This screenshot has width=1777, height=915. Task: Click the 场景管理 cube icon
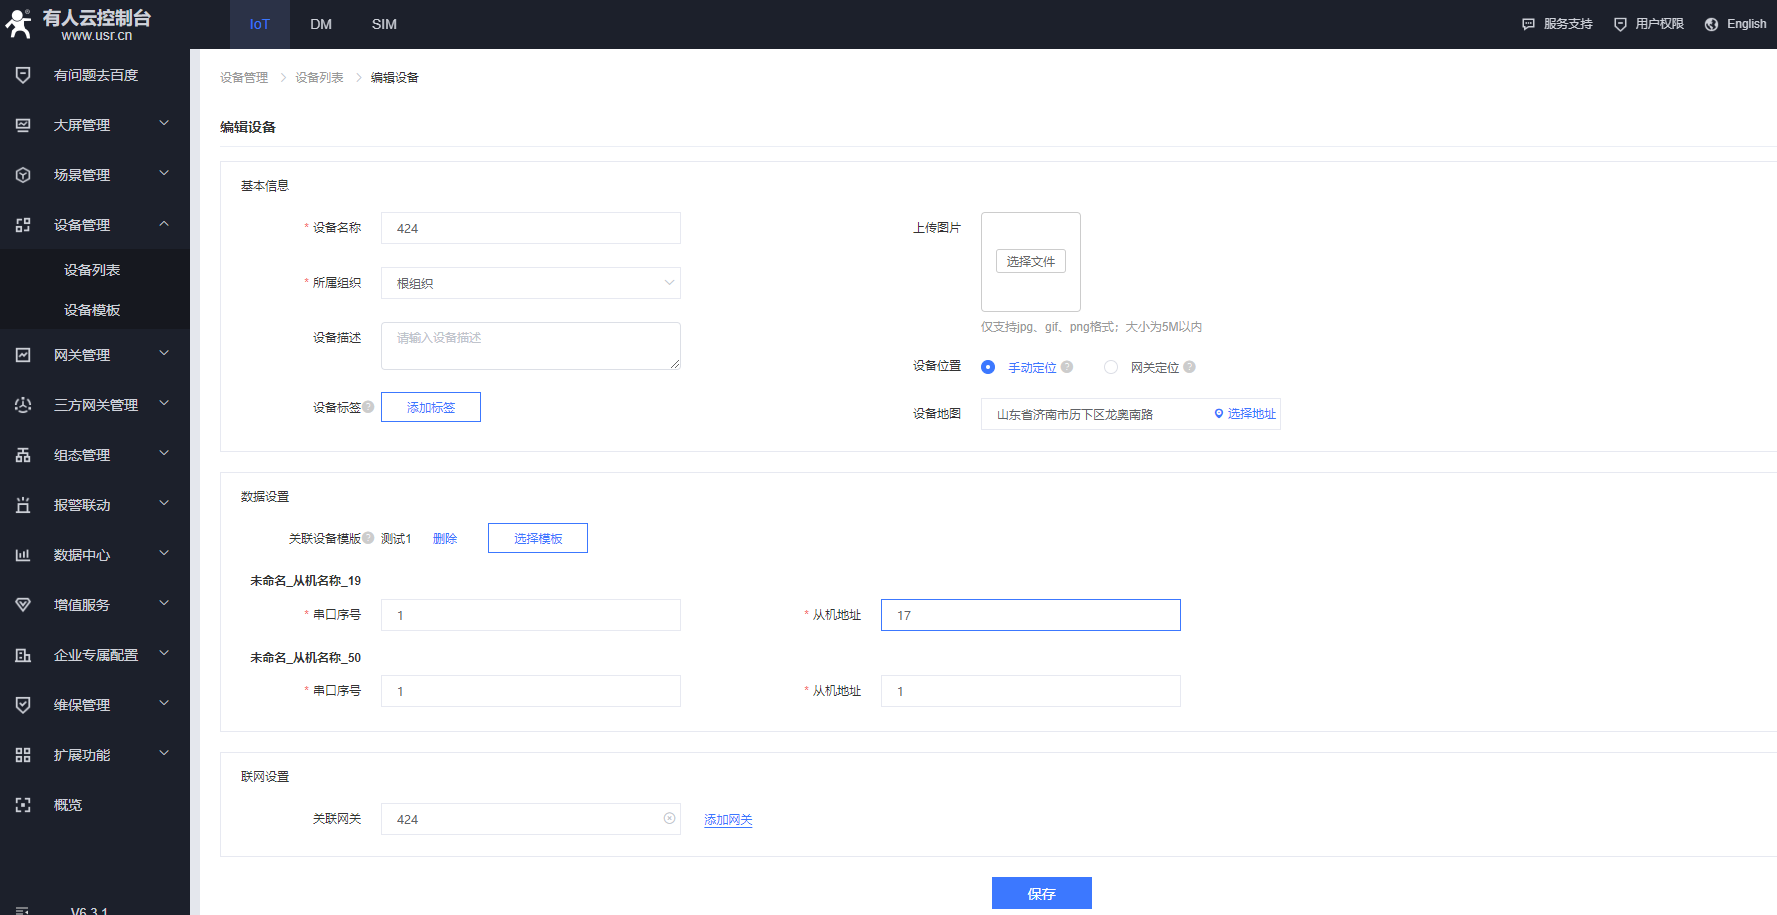[23, 175]
